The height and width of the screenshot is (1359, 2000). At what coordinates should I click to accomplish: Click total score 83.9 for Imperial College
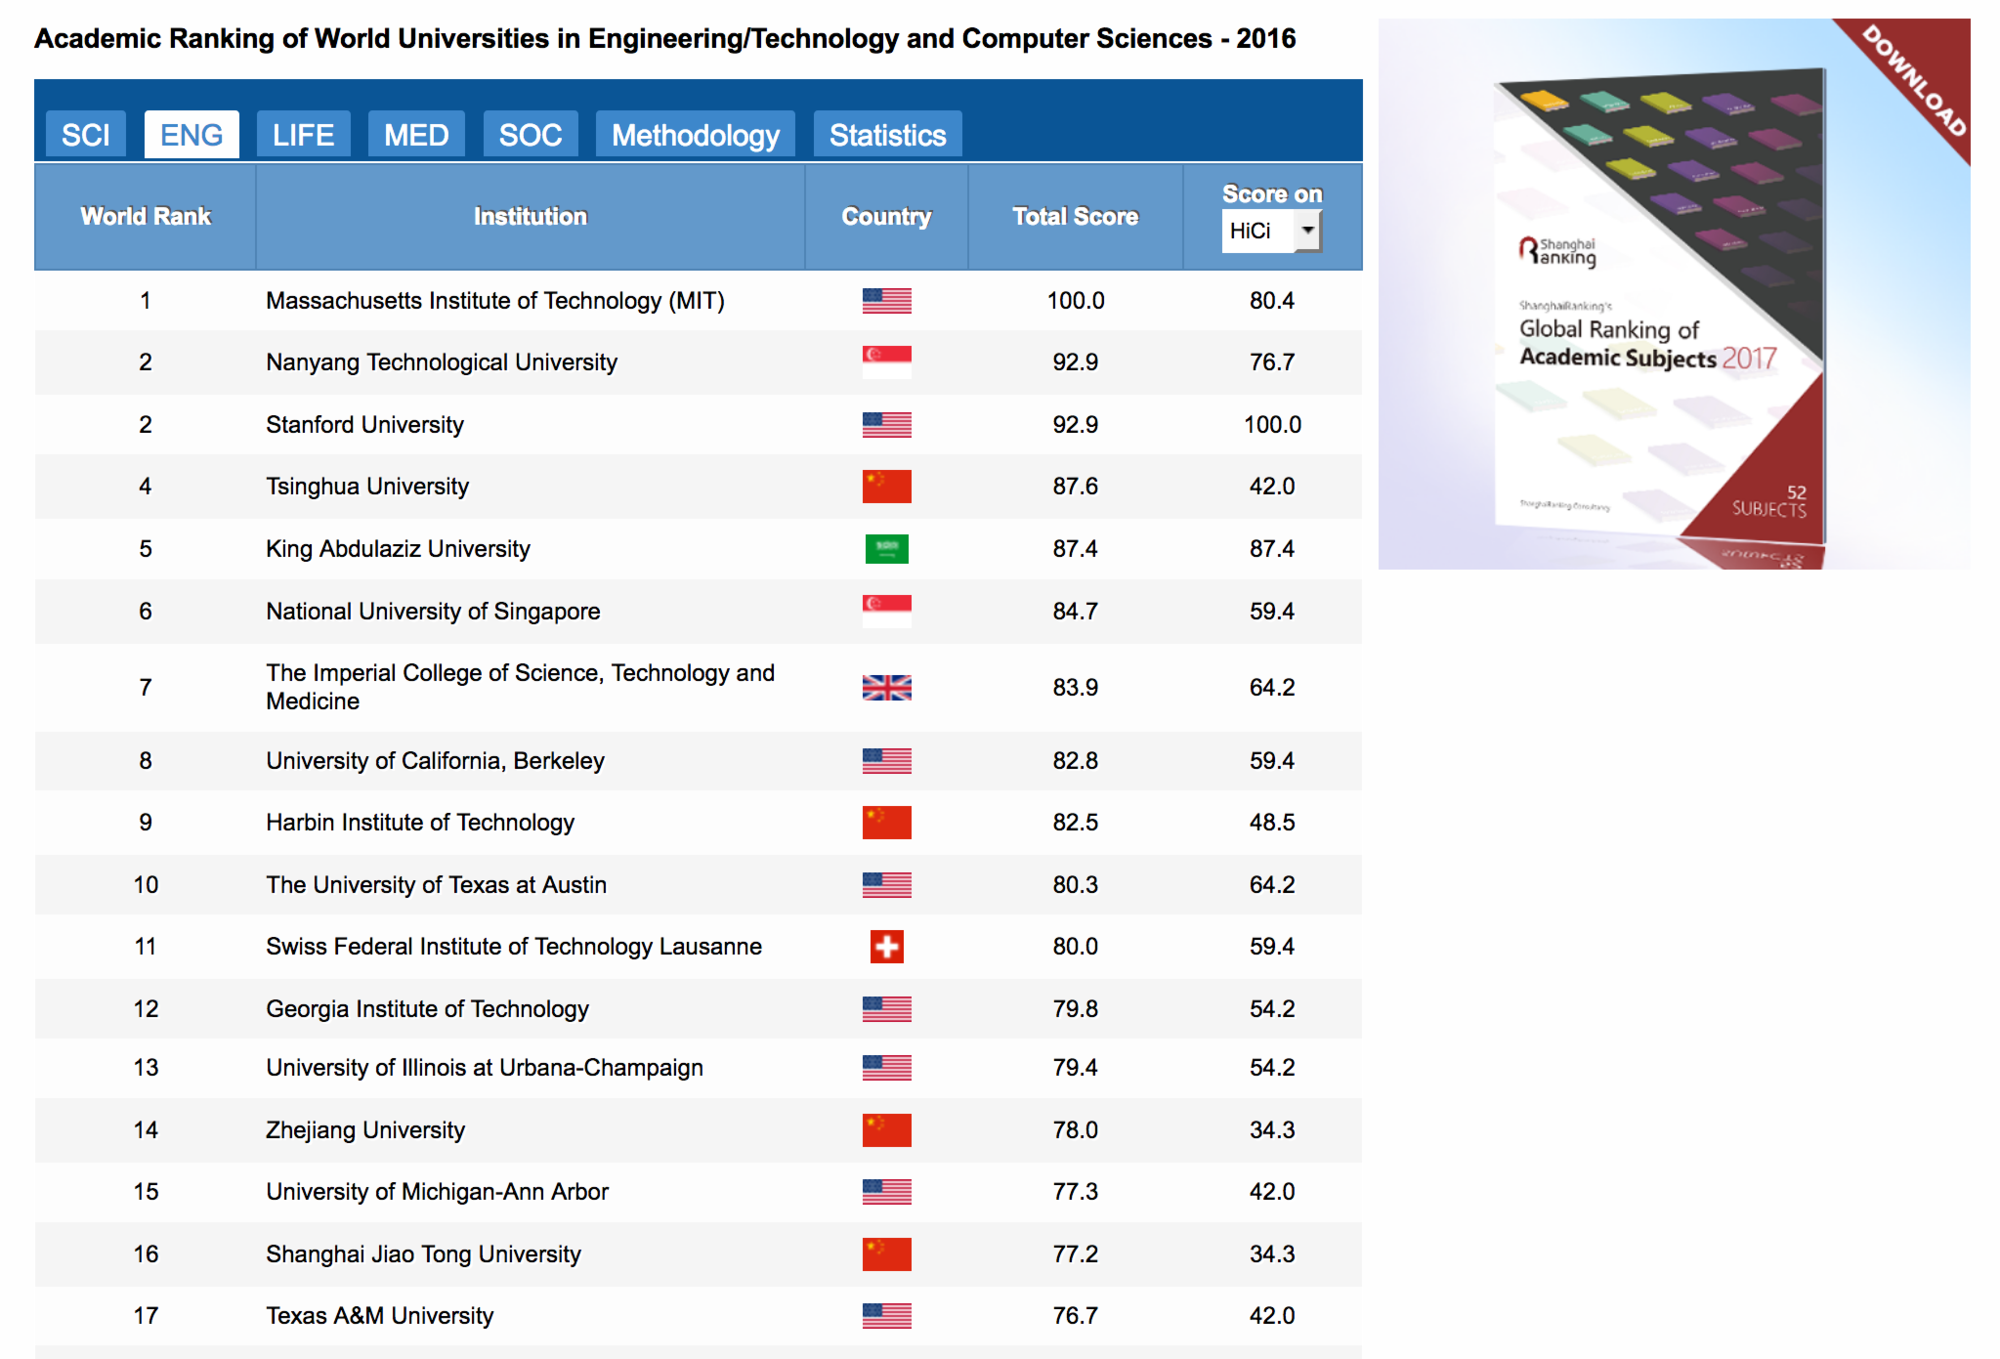click(x=1075, y=688)
